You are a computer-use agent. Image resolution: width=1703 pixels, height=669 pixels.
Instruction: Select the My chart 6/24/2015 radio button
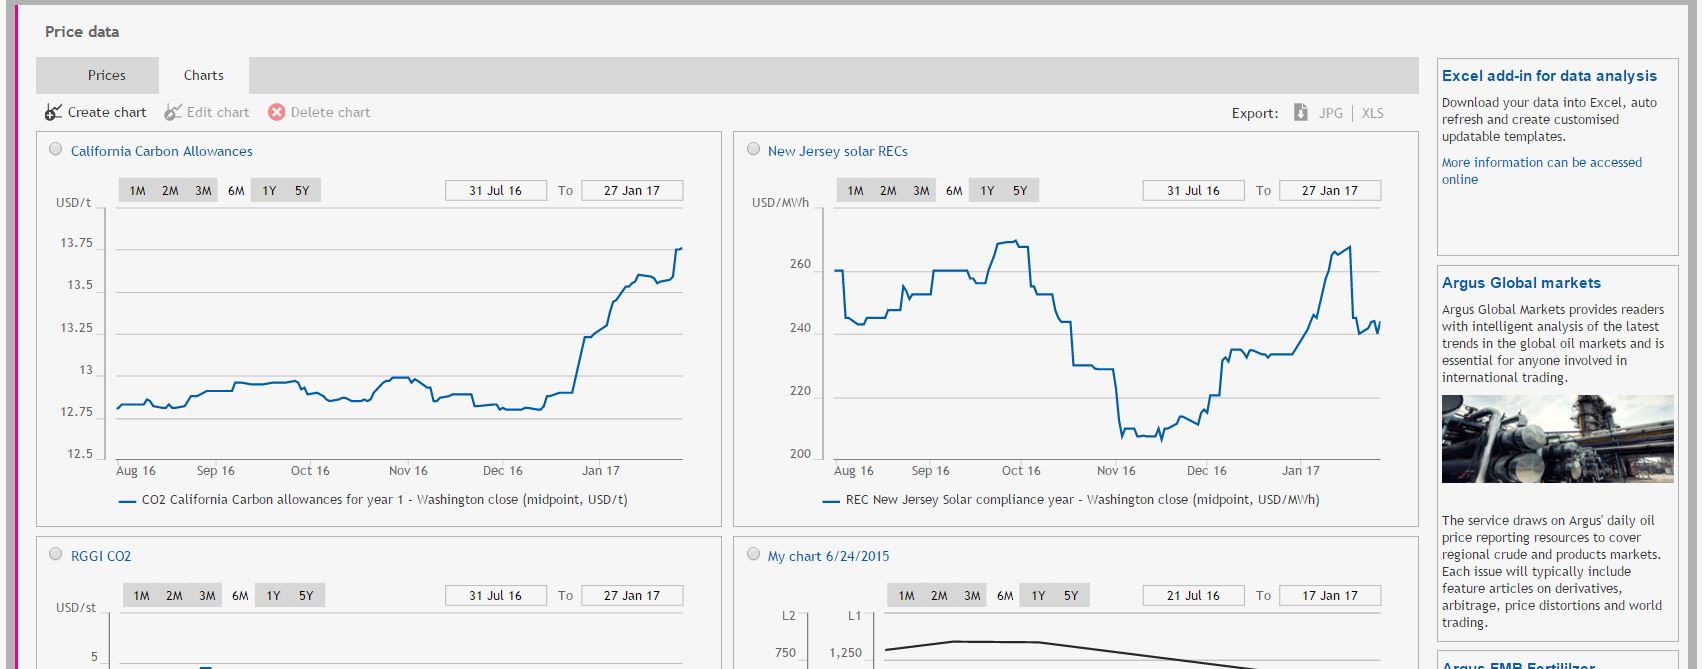click(x=754, y=554)
